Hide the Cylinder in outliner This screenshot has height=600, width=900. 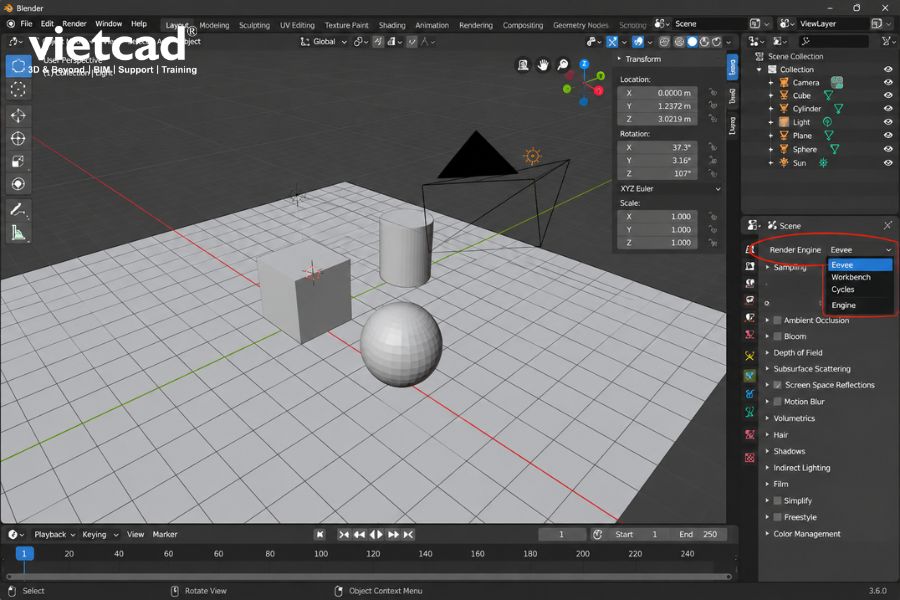888,109
